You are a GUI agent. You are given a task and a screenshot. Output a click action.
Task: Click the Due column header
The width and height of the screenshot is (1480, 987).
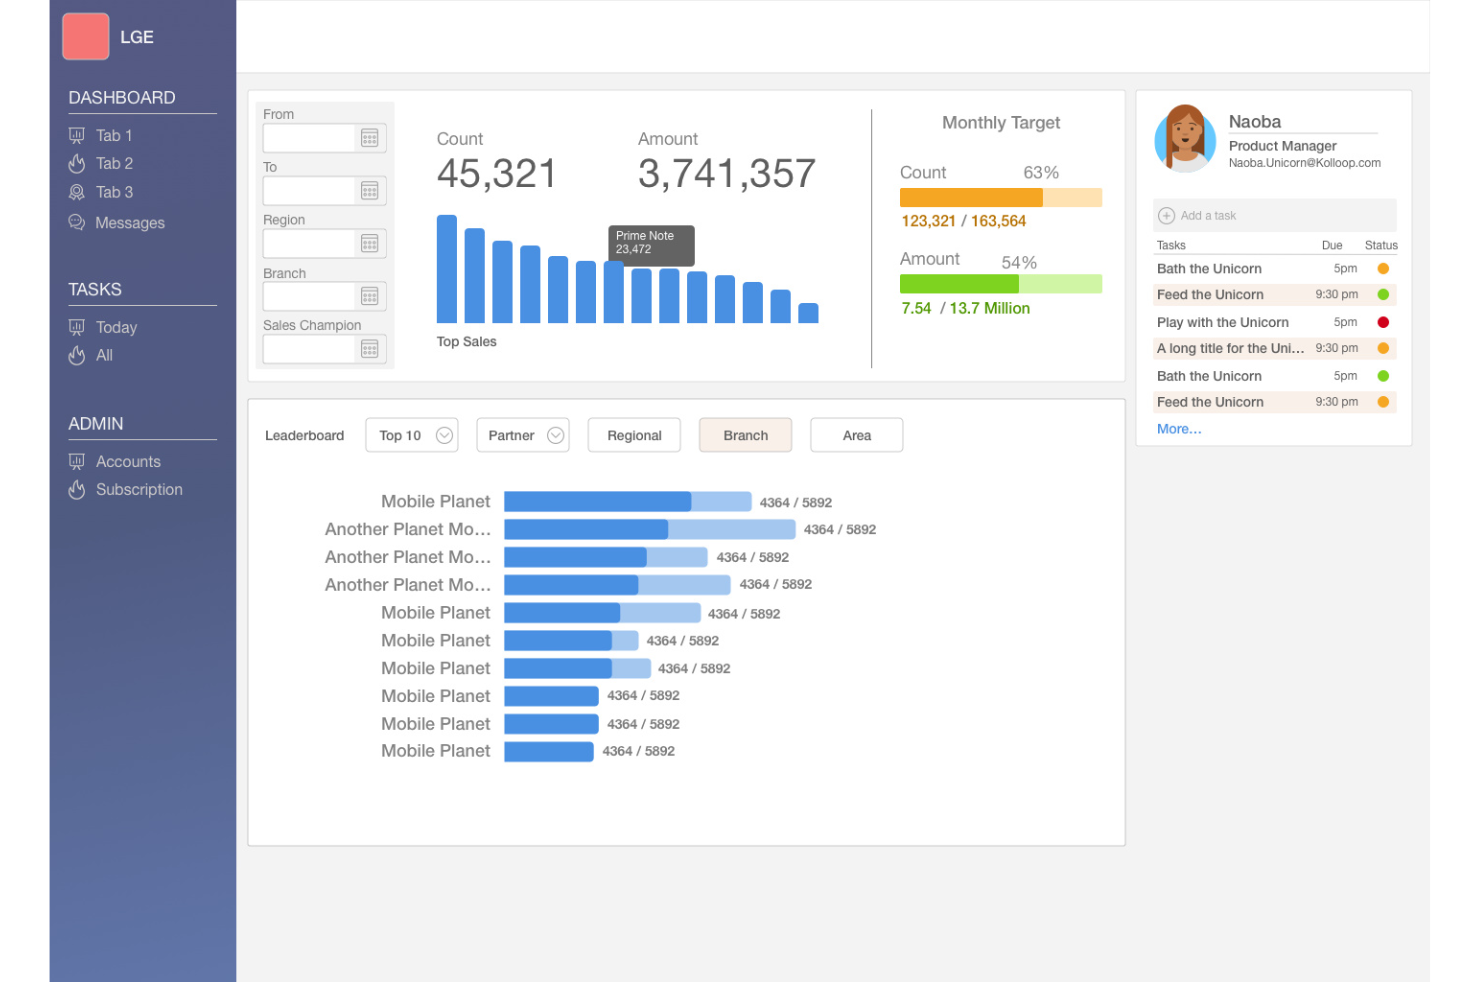click(1332, 246)
